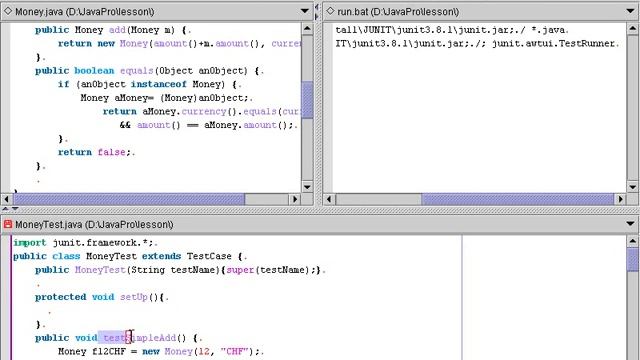This screenshot has height=360, width=640.
Task: Click the Money.java horizontal scrollbar thumb
Action: tap(129, 199)
